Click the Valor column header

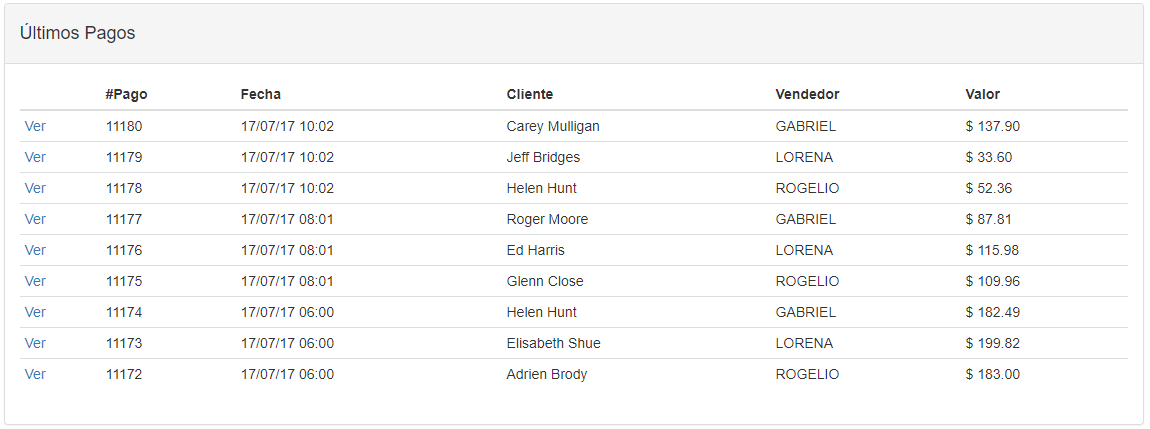(983, 94)
